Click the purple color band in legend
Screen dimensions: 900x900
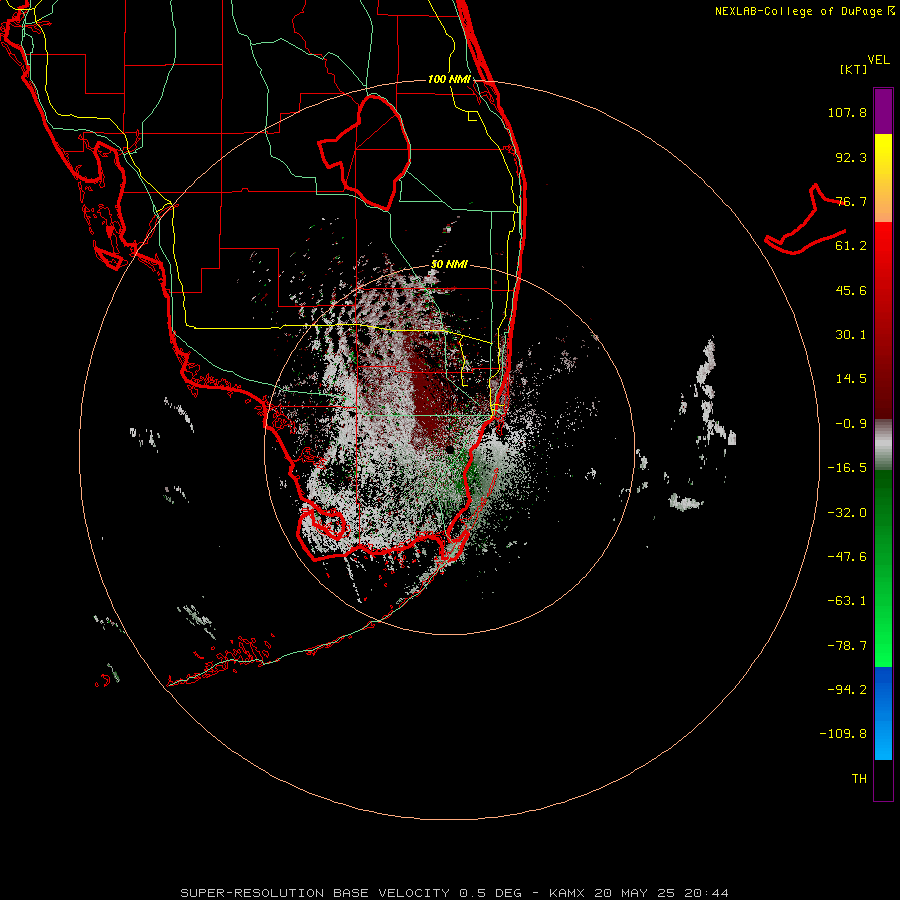pos(883,112)
